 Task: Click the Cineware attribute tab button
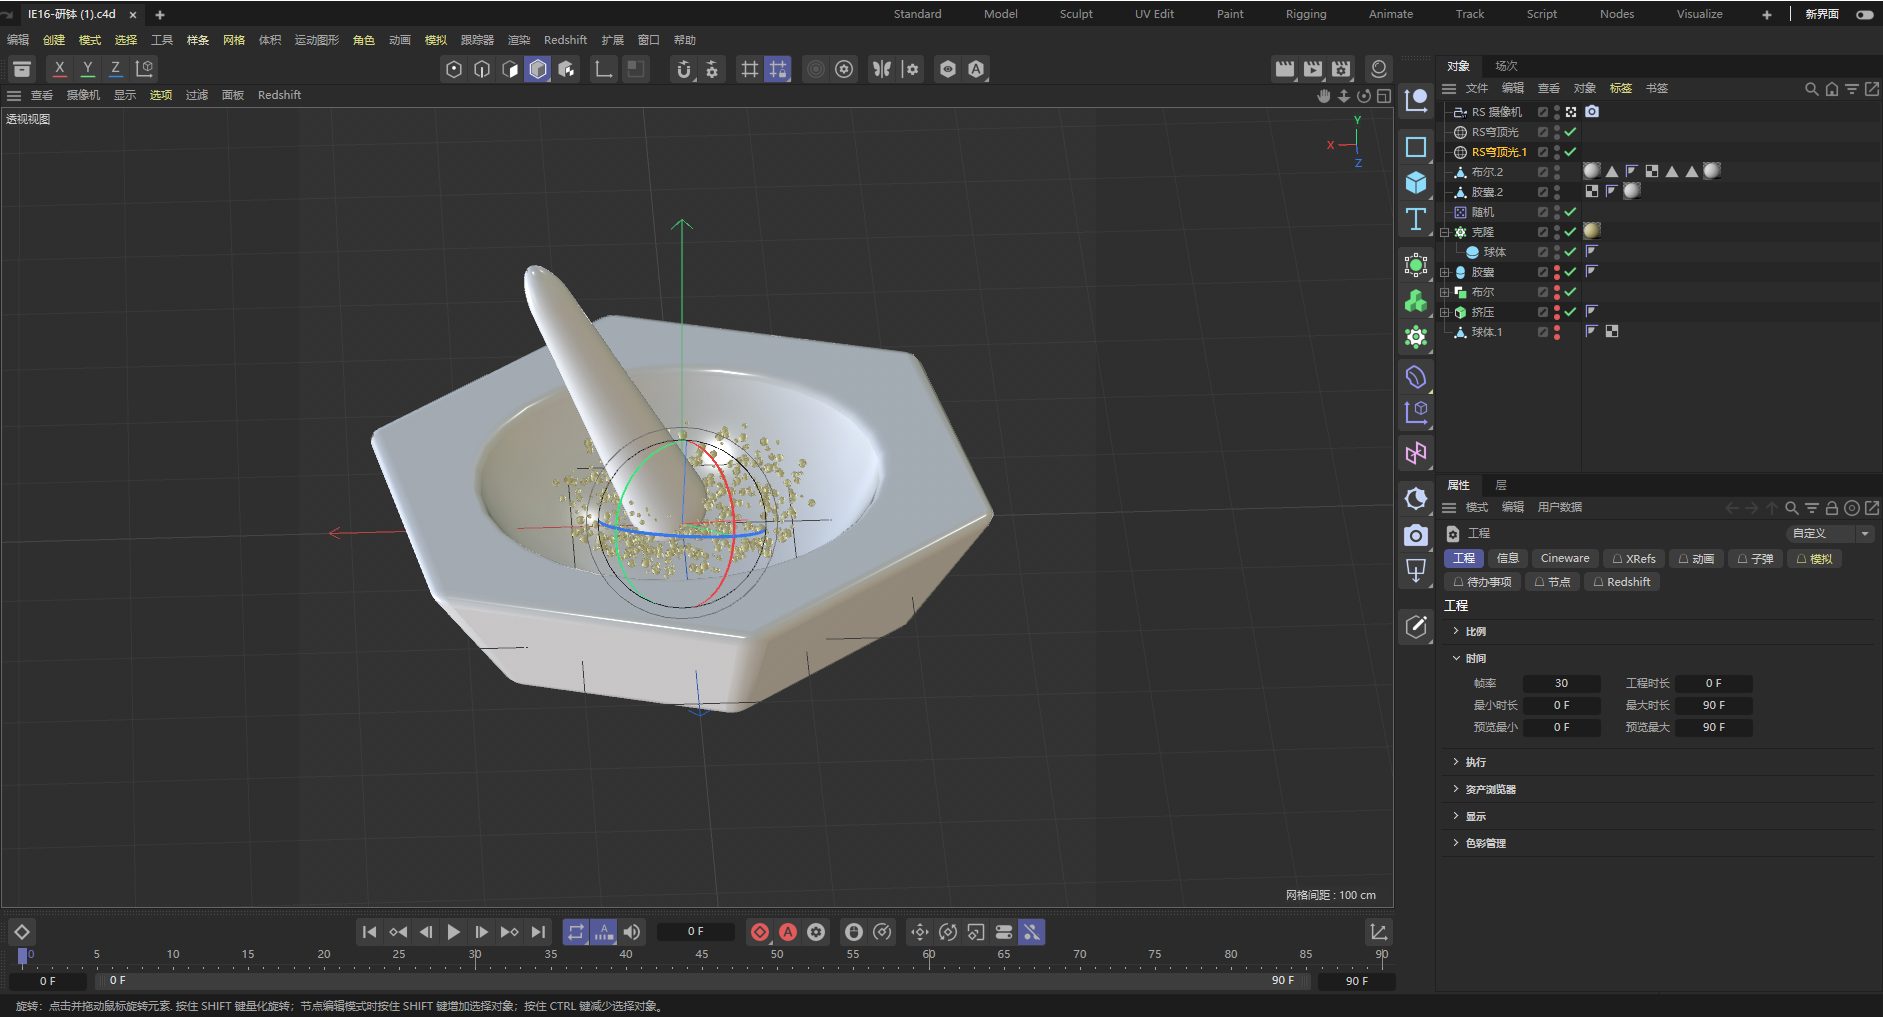tap(1564, 559)
